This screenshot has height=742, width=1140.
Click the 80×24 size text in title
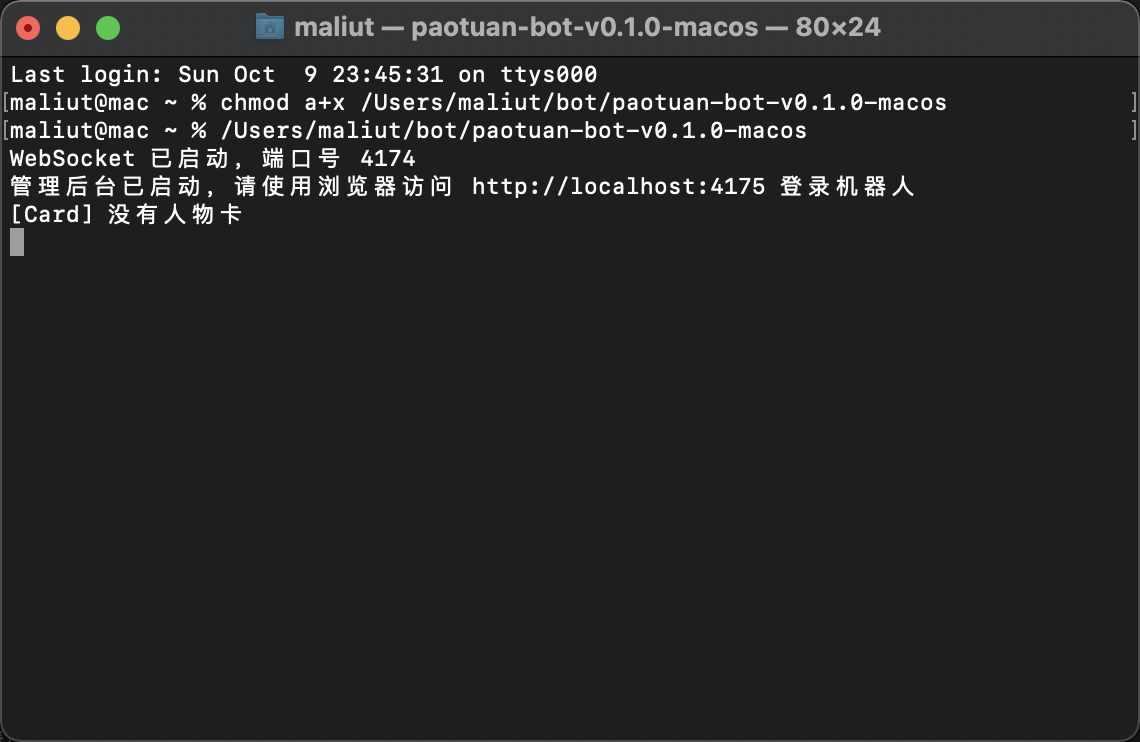point(838,28)
